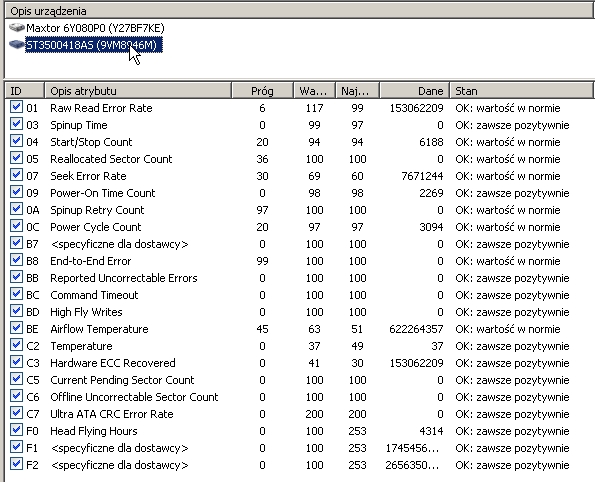Click the Dane column header
Screen dimensions: 595x482
point(415,91)
